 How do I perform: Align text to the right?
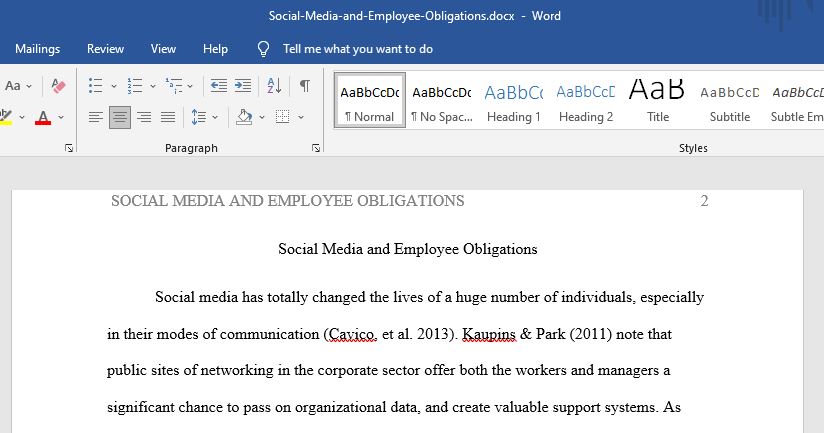coord(144,117)
